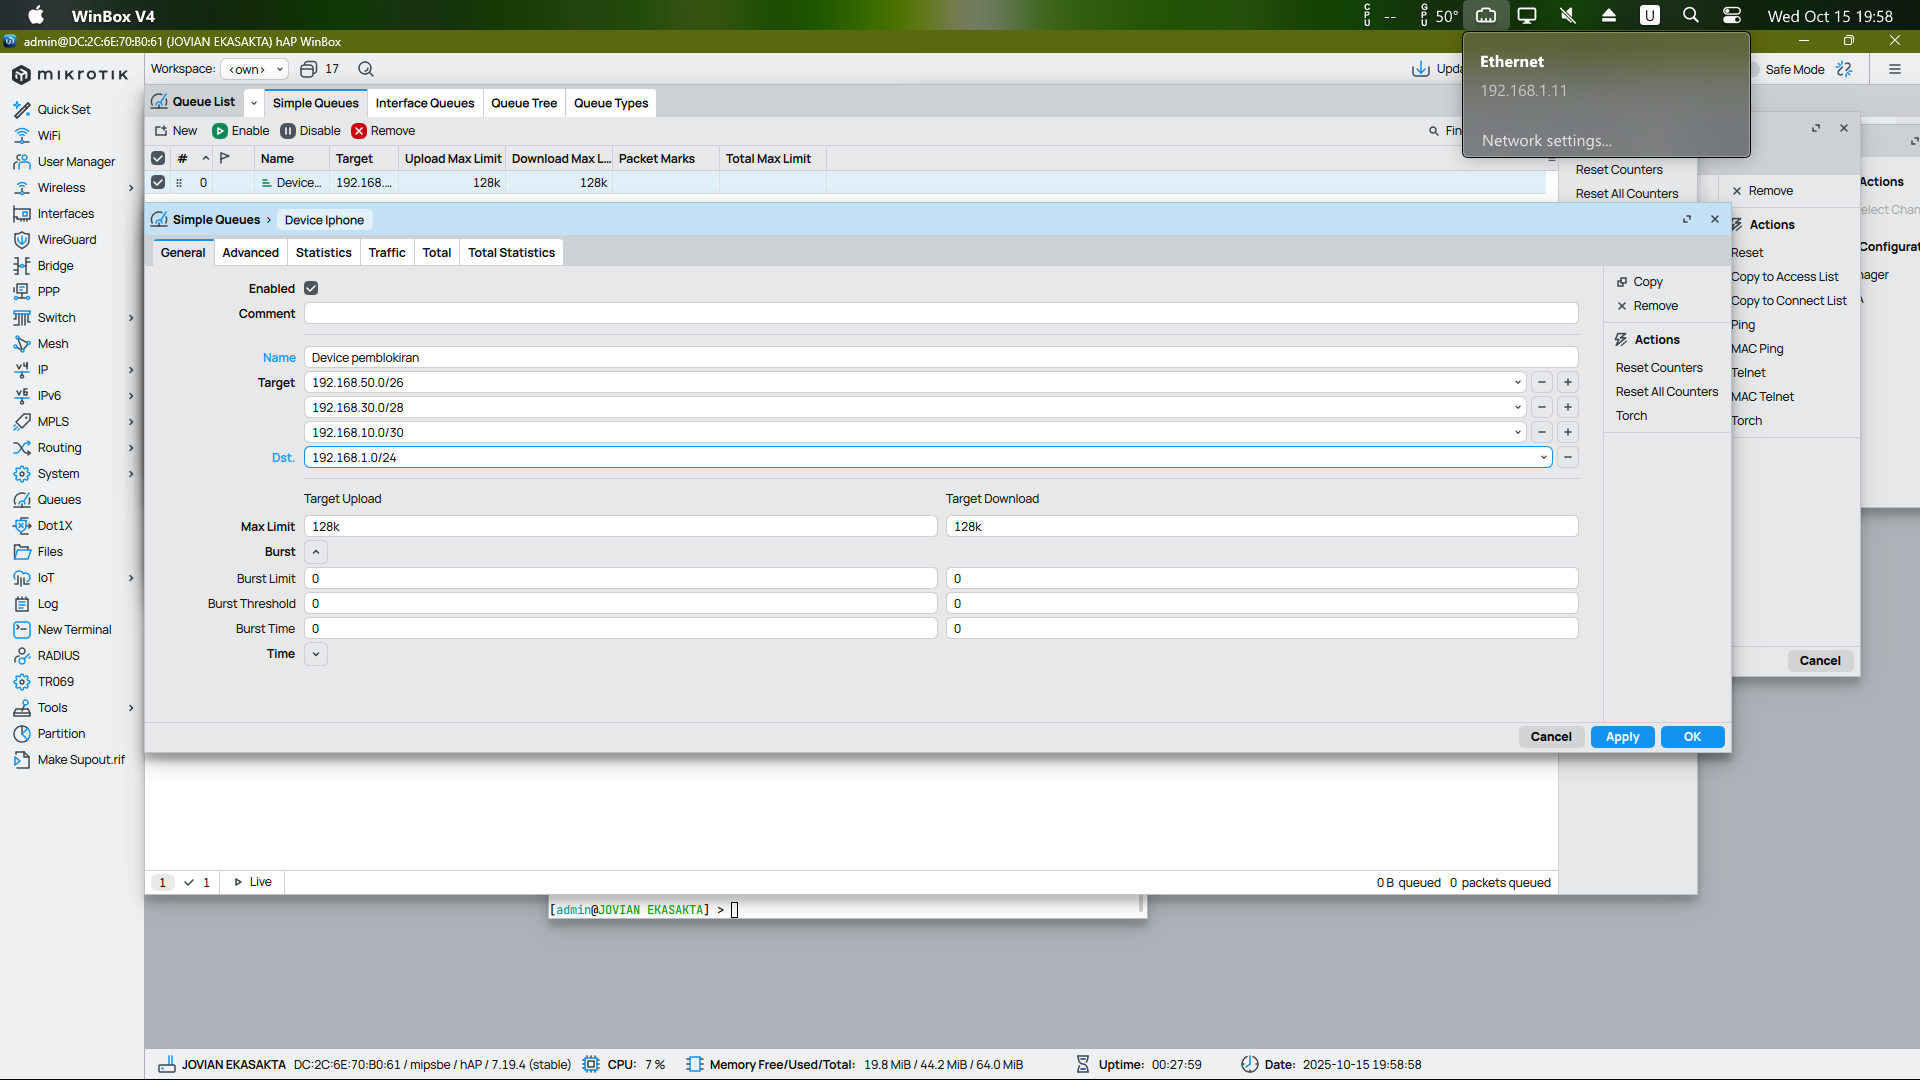Collapse the Burst section

point(316,552)
